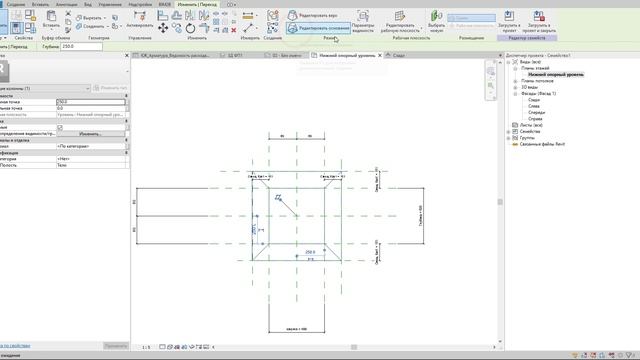The height and width of the screenshot is (360, 640).
Task: Click the Measure between two points icon
Action: (248, 28)
